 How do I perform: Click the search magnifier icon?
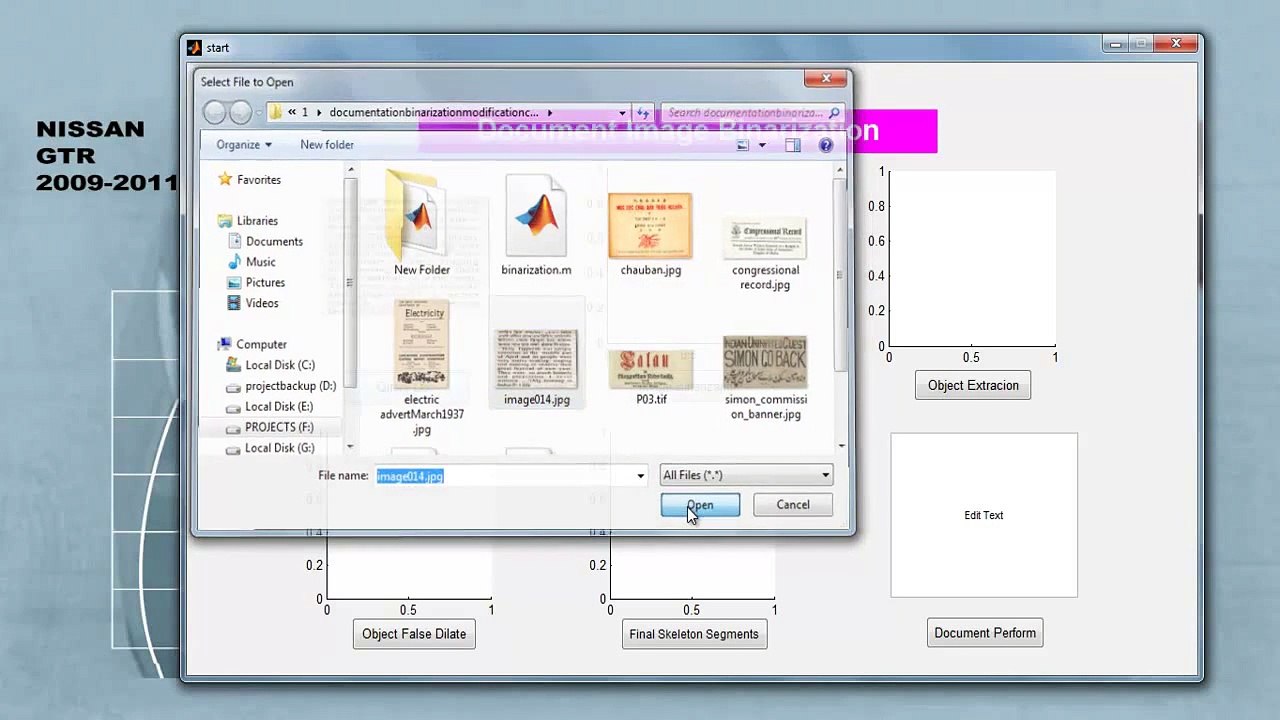coord(834,113)
